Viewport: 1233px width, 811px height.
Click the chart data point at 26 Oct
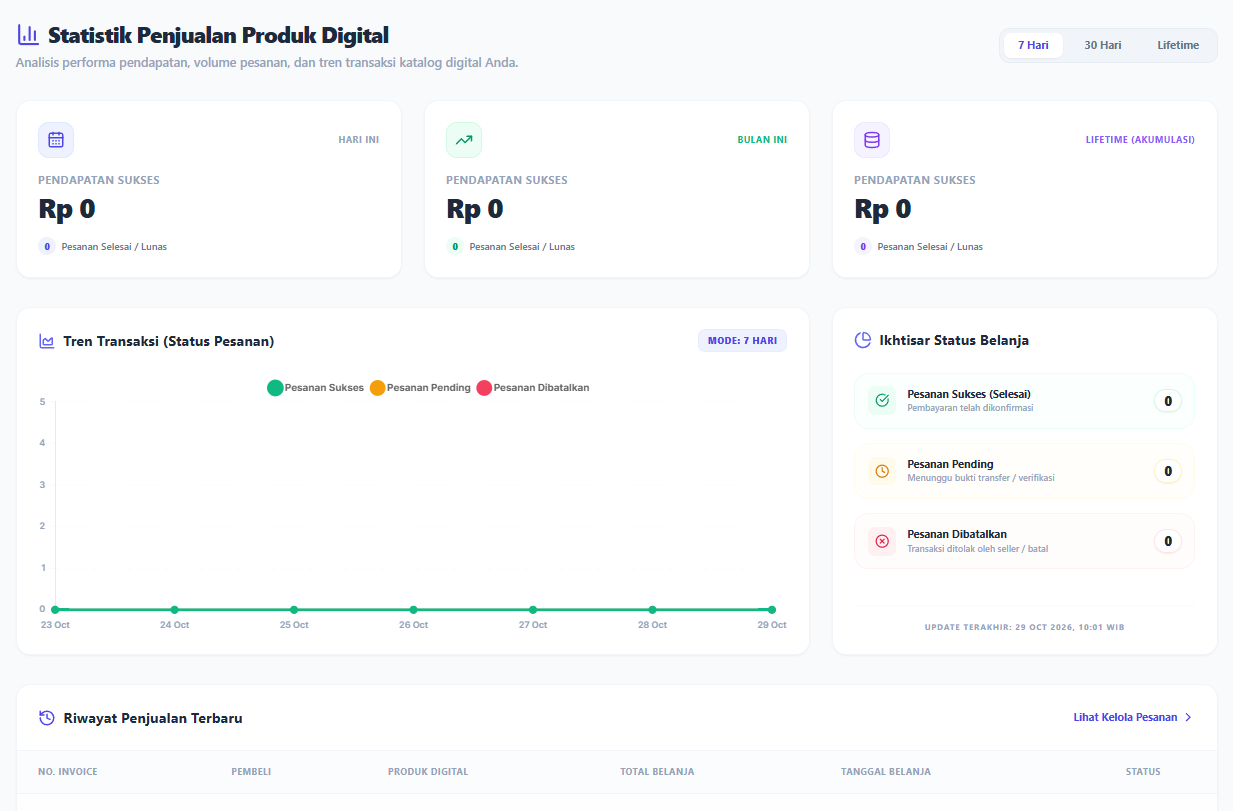[413, 609]
